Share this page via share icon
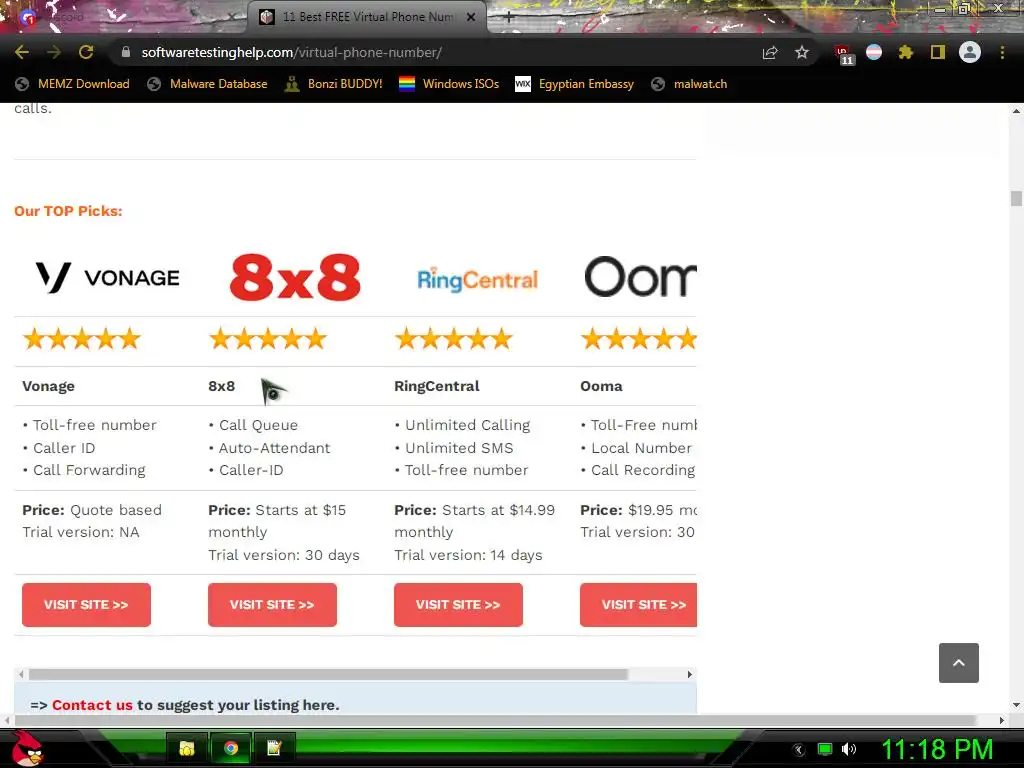The width and height of the screenshot is (1024, 768). [770, 52]
